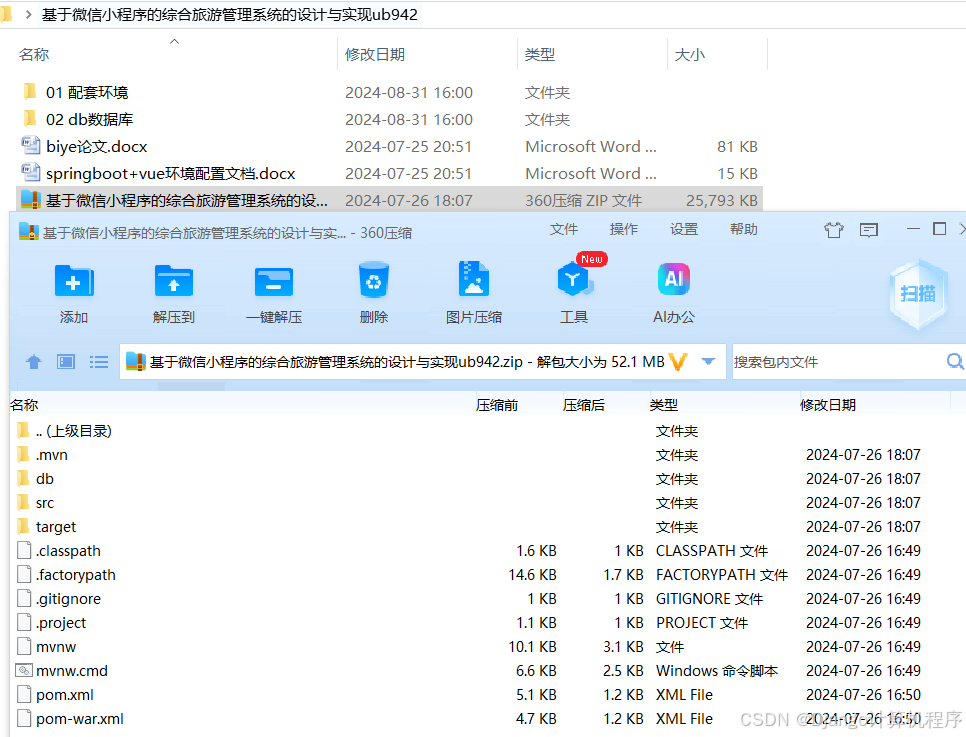Screen dimensions: 966x737
Task: Click the up-level navigation arrow icon
Action: (x=33, y=362)
